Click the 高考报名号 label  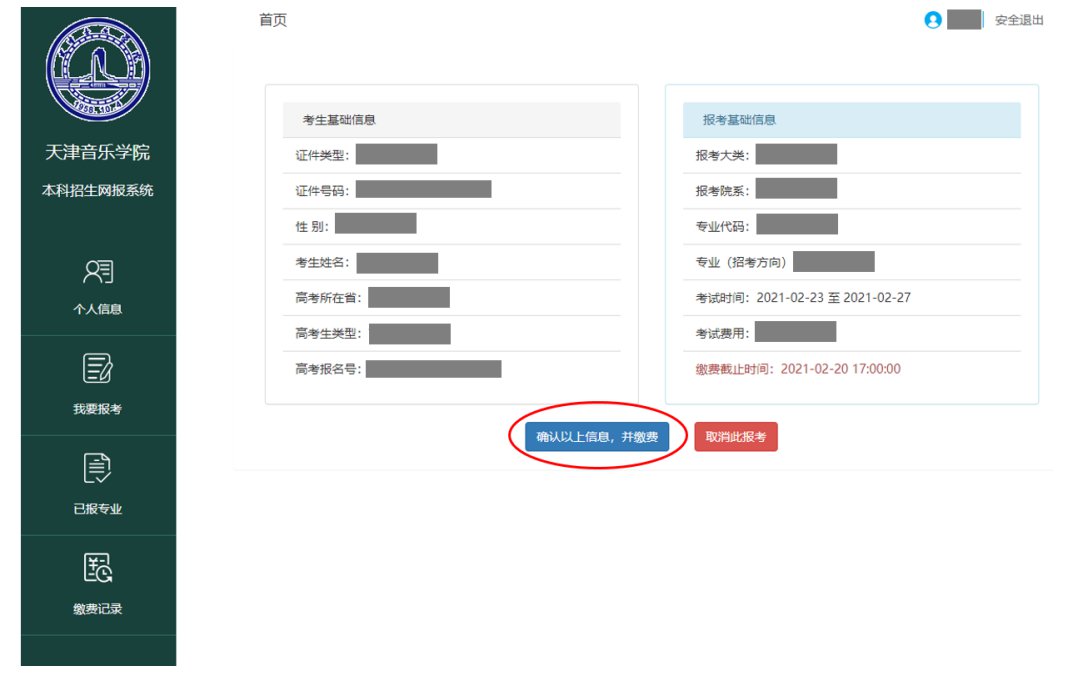pyautogui.click(x=328, y=369)
